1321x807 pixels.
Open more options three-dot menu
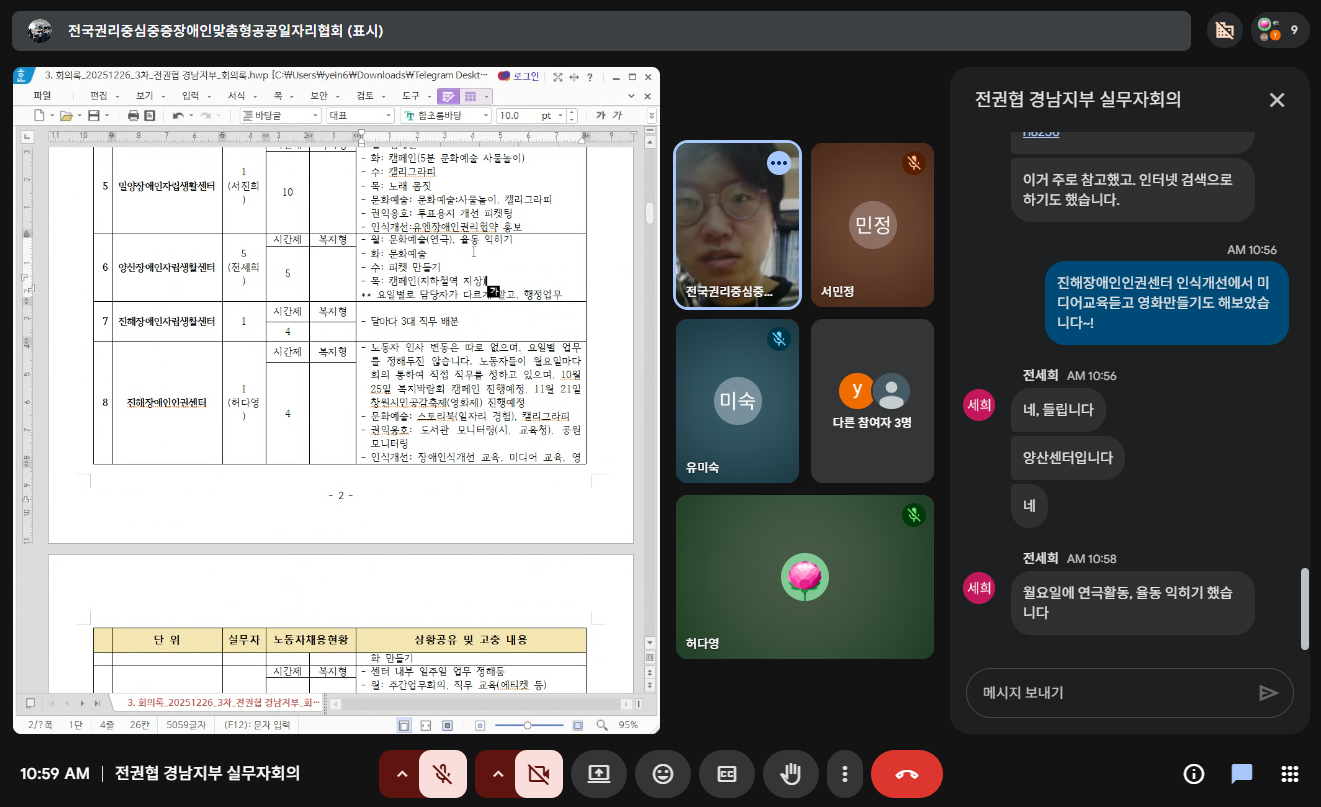click(x=845, y=774)
